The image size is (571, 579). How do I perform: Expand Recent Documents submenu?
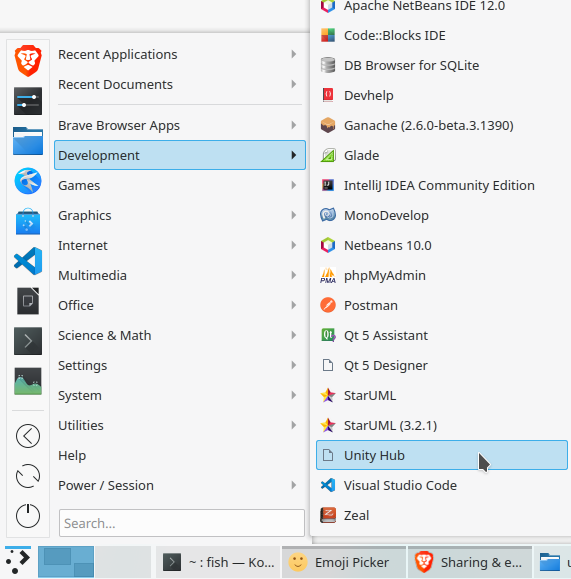pyautogui.click(x=180, y=85)
